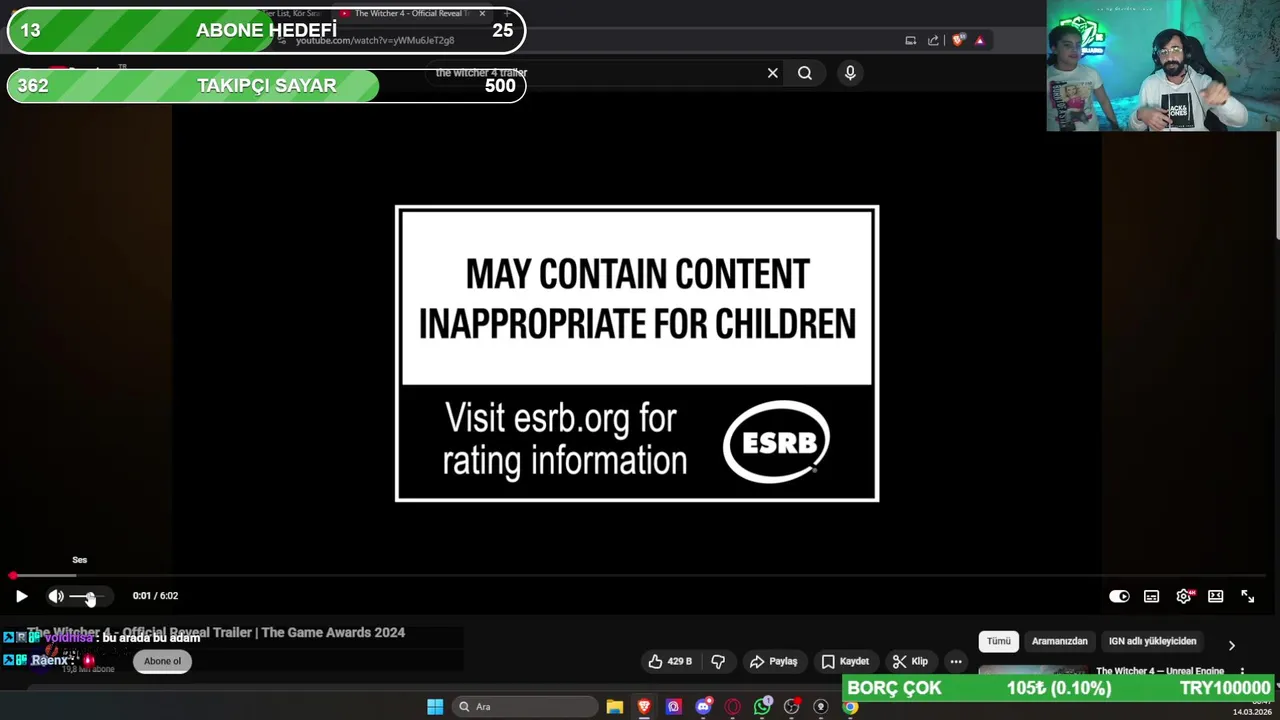
Task: Click the Paylaş share button
Action: point(773,661)
